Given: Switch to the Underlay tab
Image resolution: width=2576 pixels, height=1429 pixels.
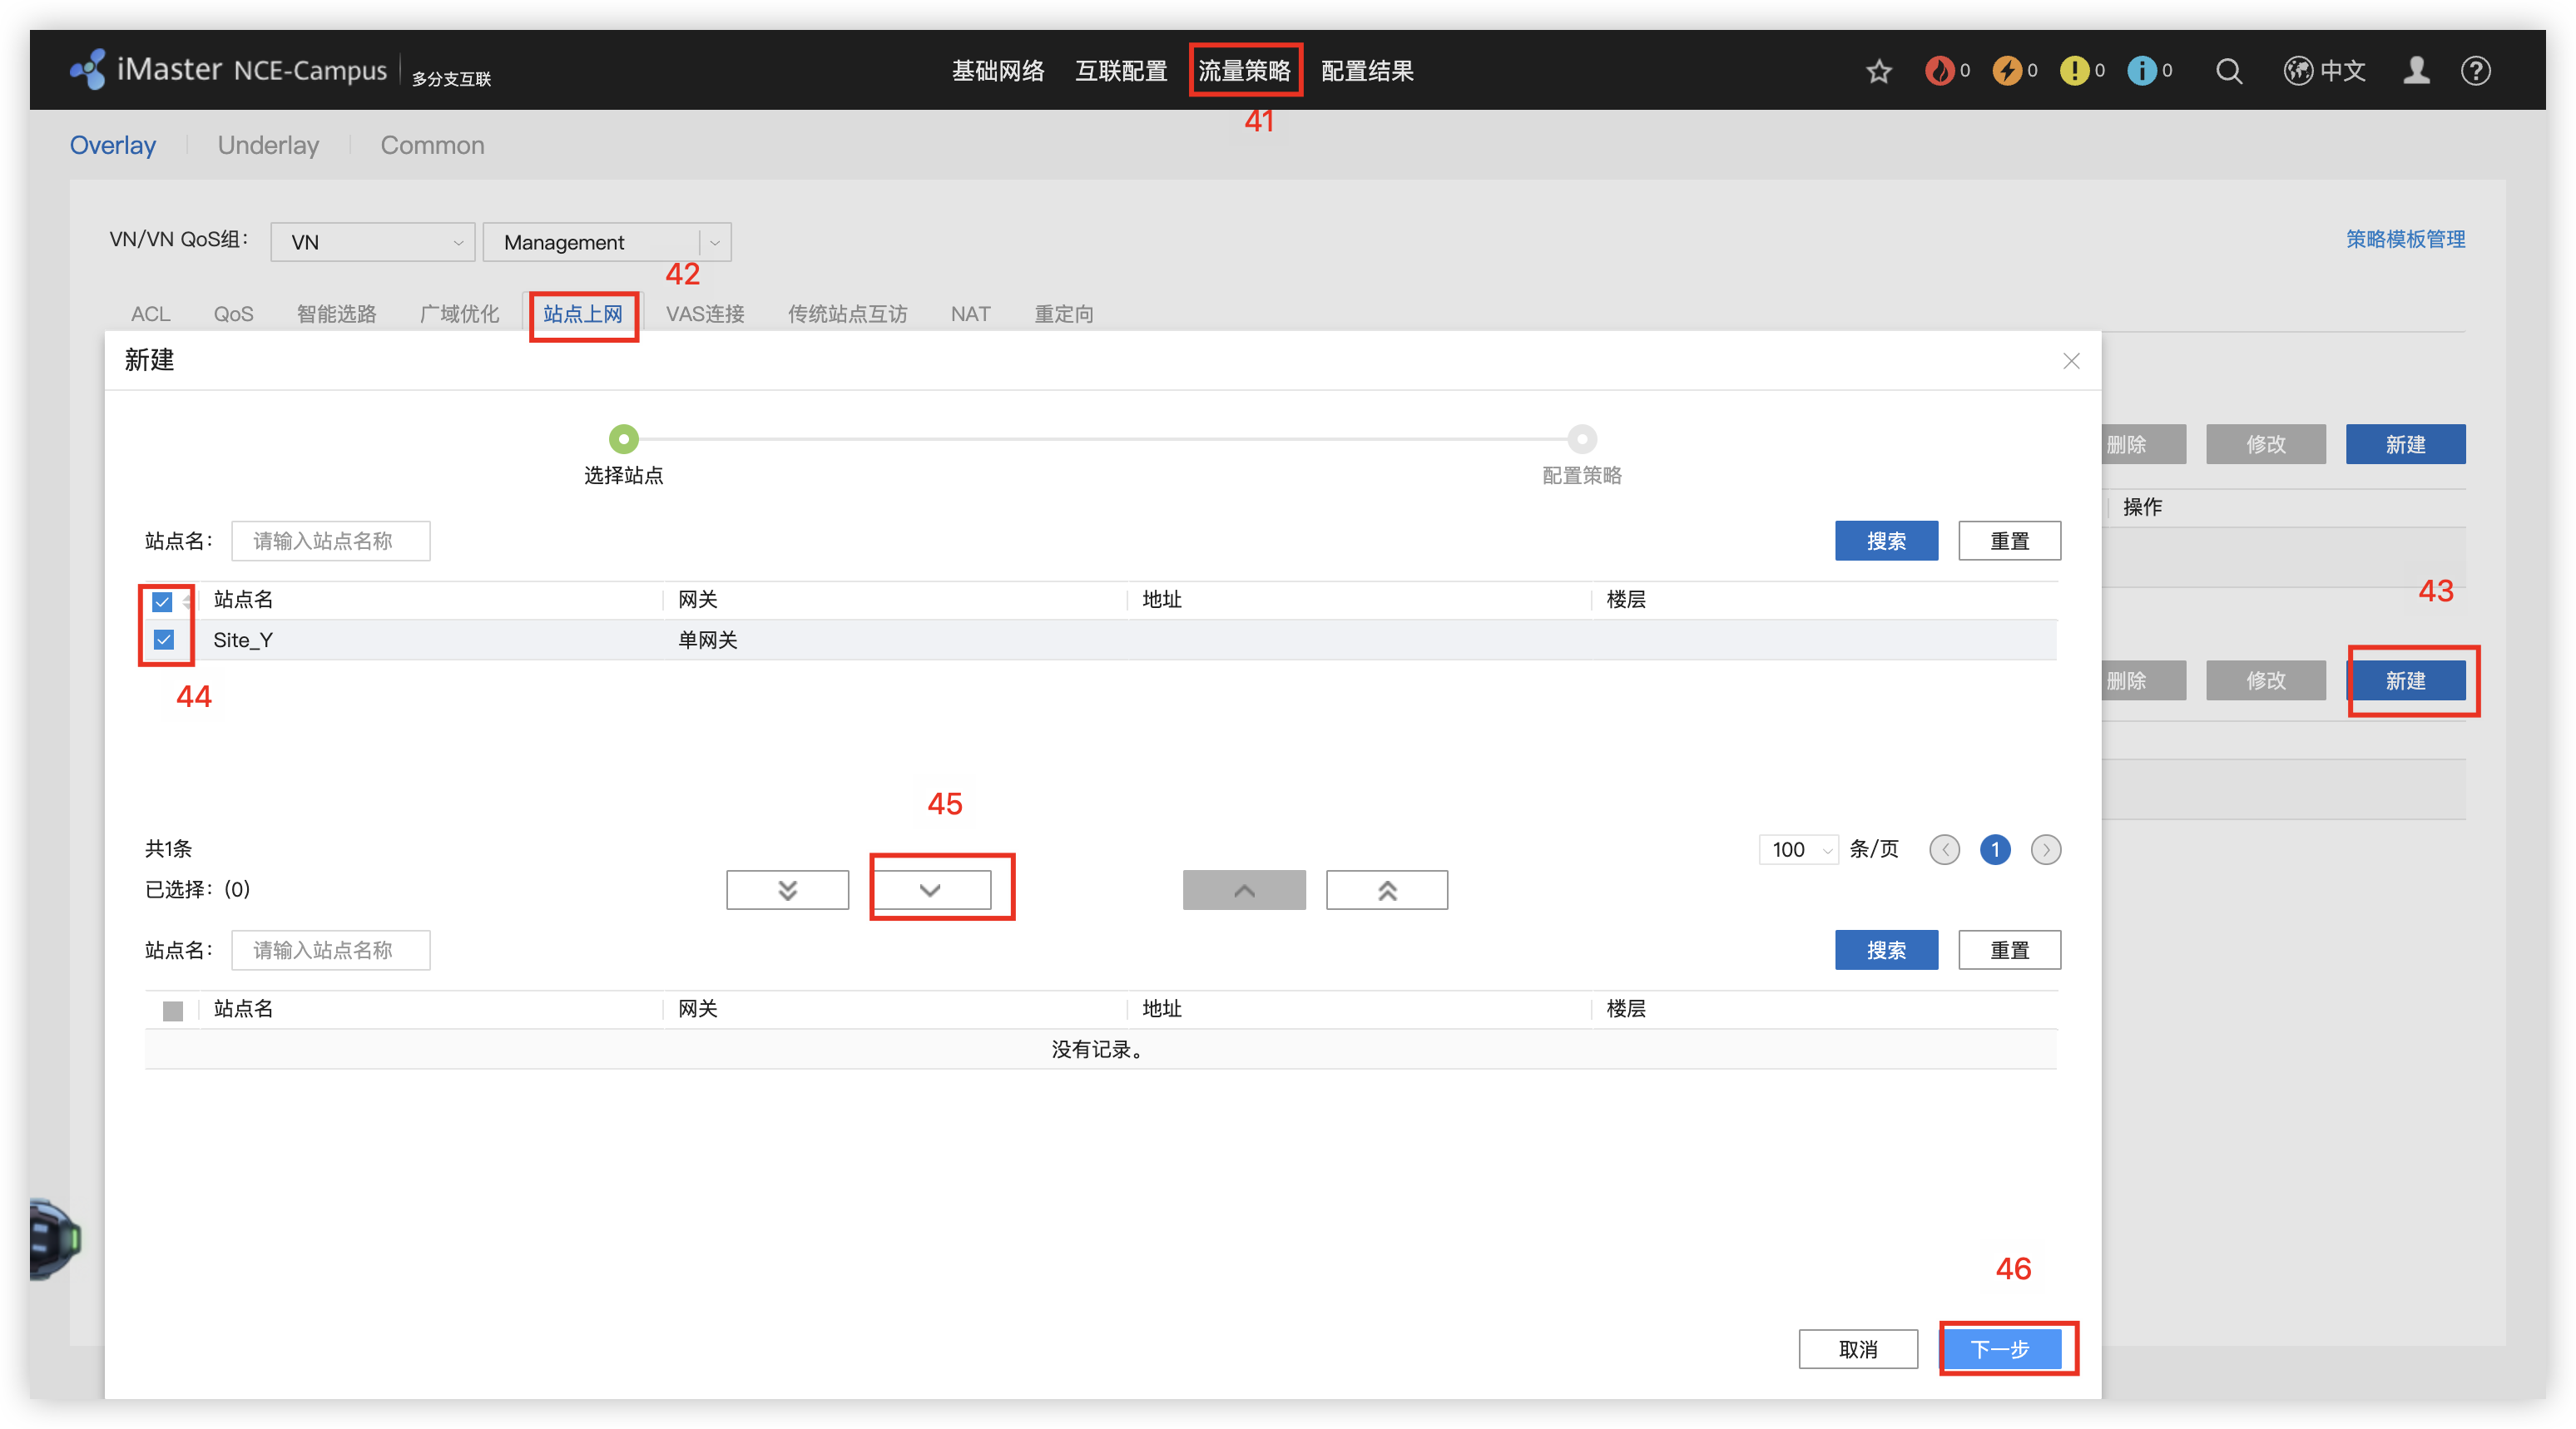Looking at the screenshot, I should pos(268,145).
